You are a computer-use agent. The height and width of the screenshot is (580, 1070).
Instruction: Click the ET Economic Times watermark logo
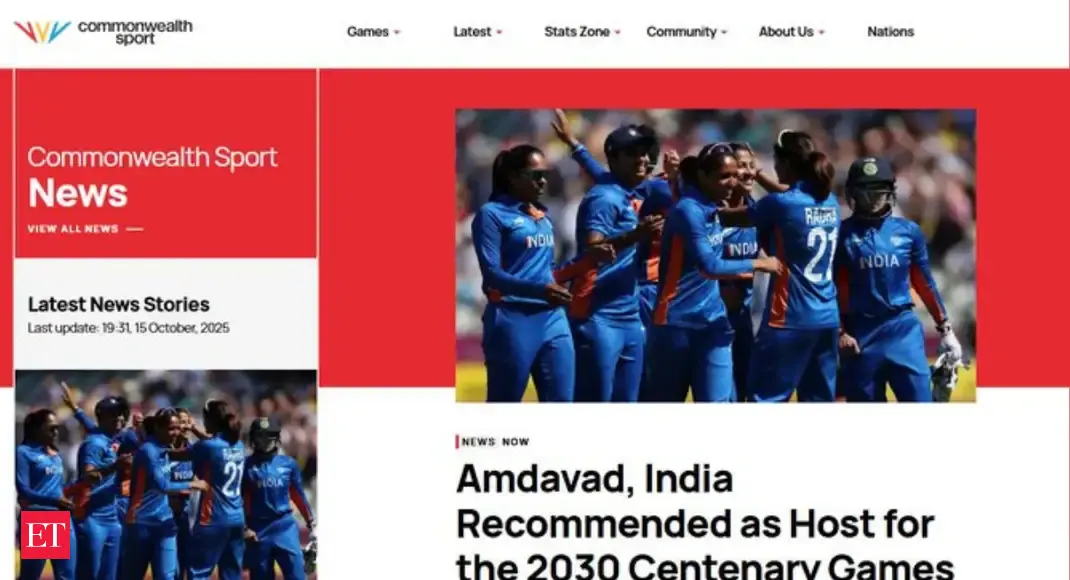45,535
